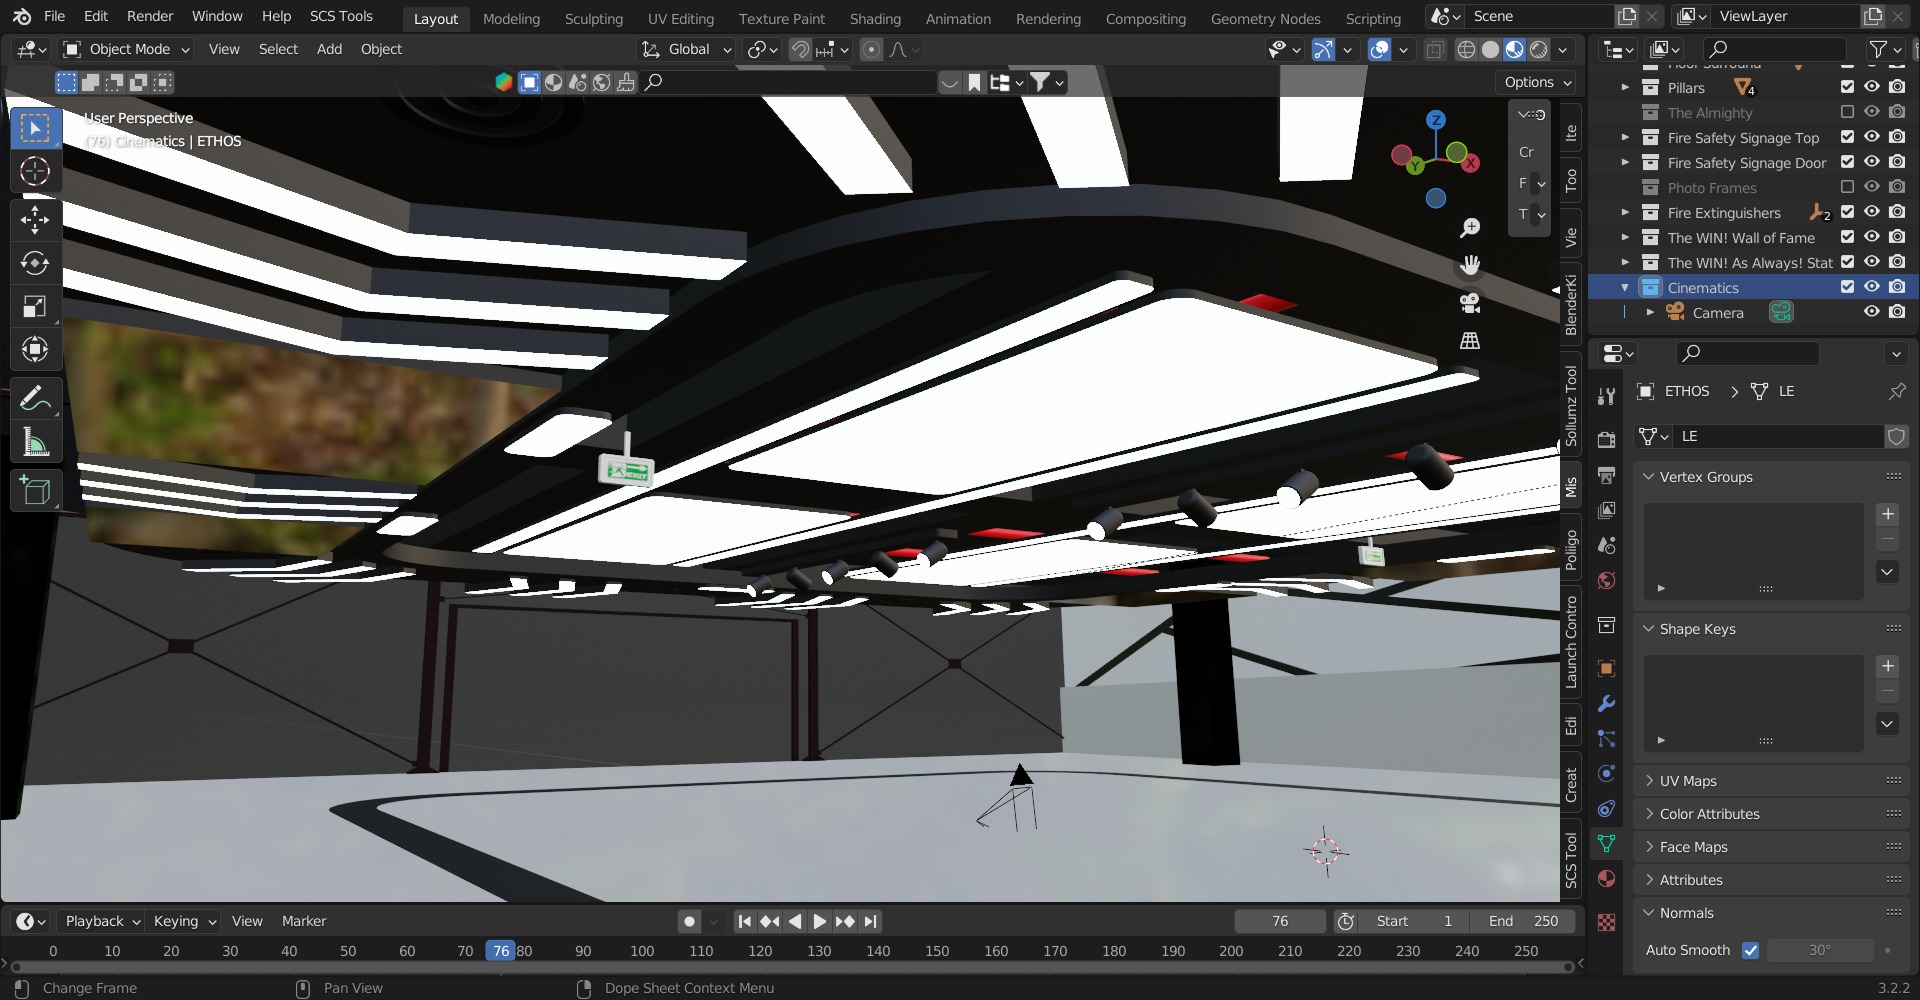1920x1000 pixels.
Task: Click the play animation button
Action: (x=819, y=921)
